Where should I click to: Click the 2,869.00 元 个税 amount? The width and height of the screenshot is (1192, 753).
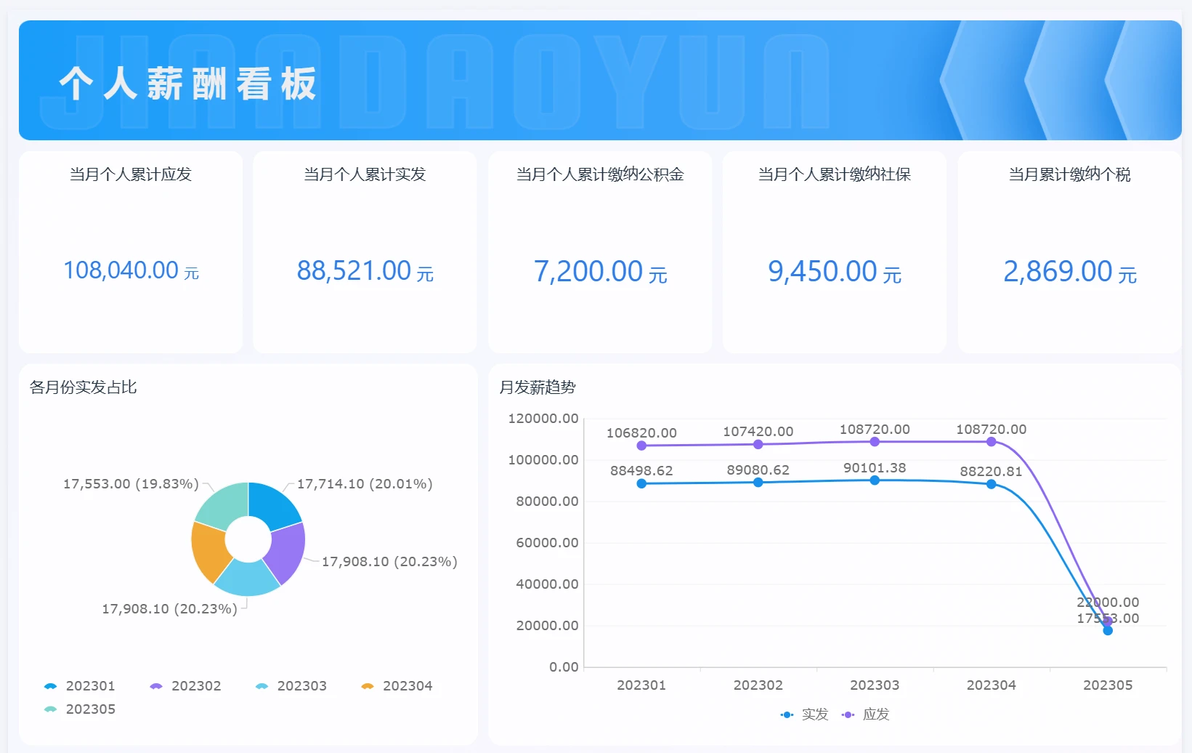pyautogui.click(x=1069, y=271)
